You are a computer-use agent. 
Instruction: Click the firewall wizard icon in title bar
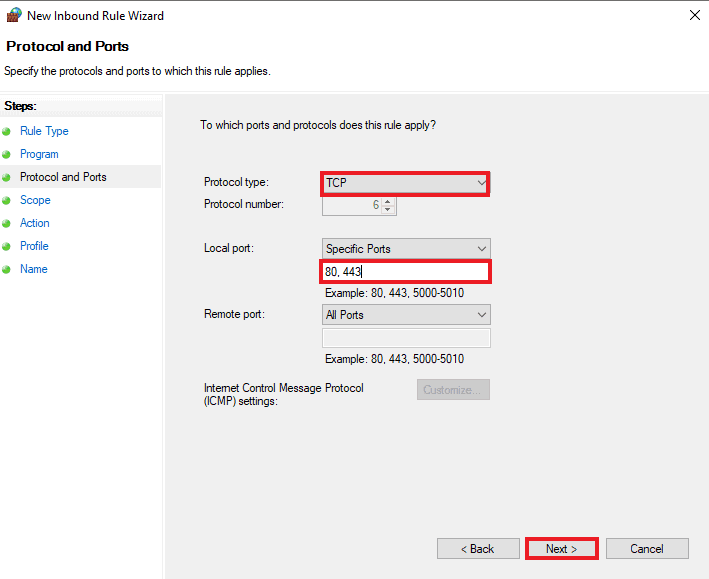[14, 15]
